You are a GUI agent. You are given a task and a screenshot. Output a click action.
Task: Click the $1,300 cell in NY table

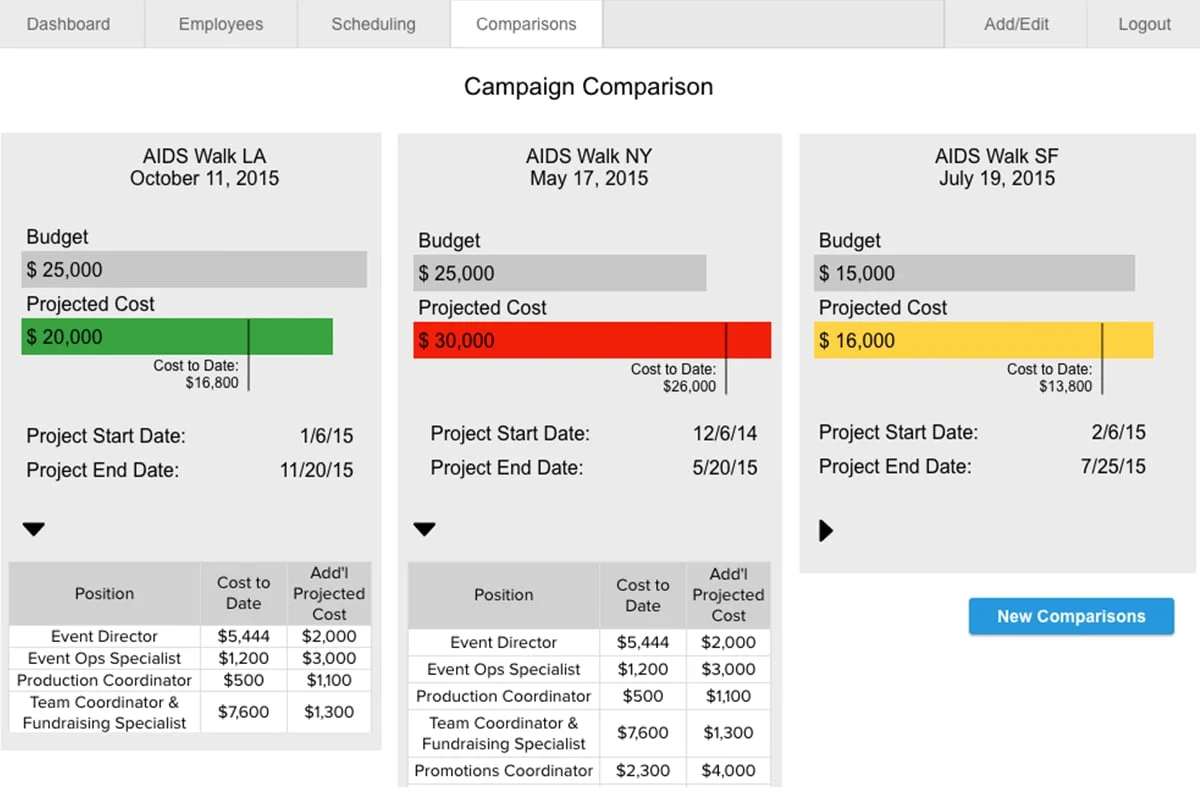click(728, 733)
